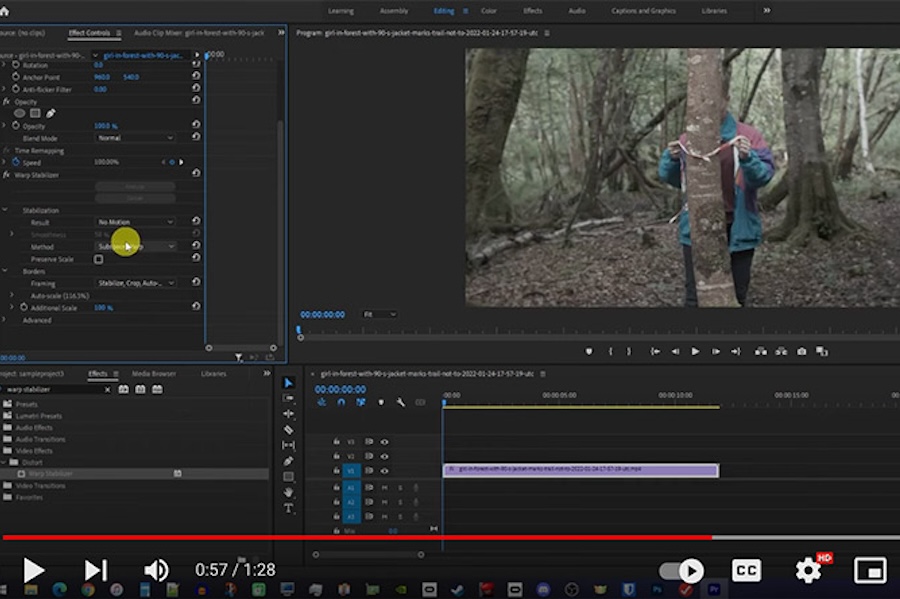Expand the Advanced section
900x599 pixels.
(4, 320)
